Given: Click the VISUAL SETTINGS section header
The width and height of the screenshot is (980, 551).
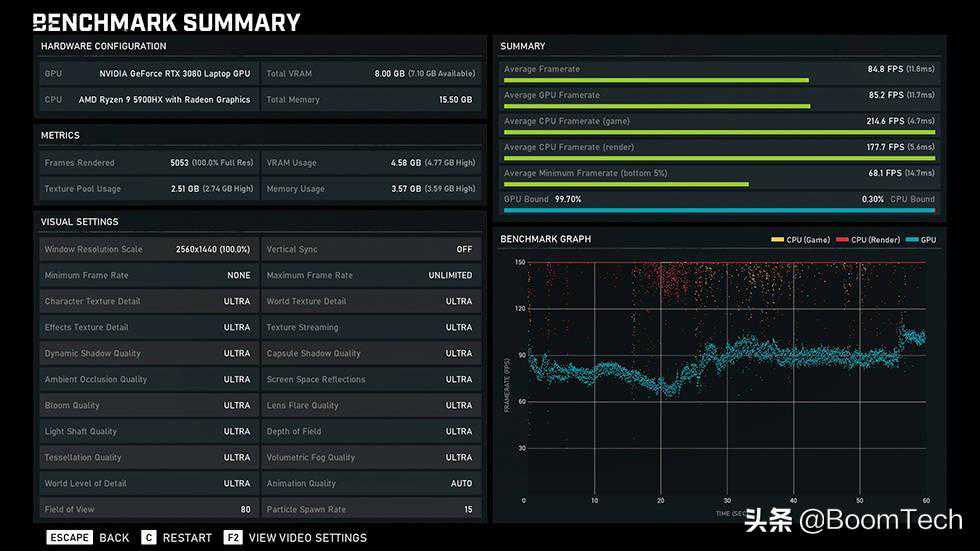Looking at the screenshot, I should click(80, 222).
